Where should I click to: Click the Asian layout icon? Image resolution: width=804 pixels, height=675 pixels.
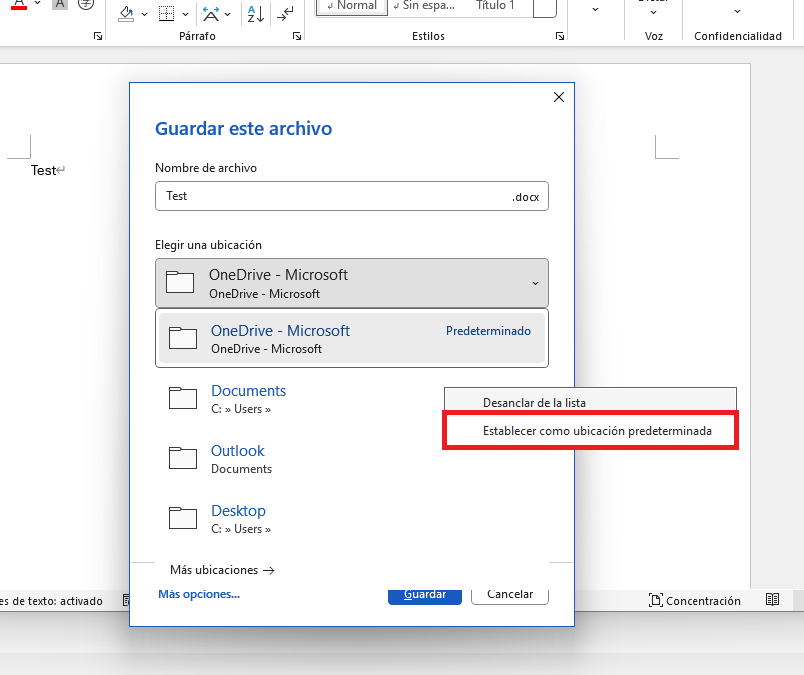pos(211,14)
